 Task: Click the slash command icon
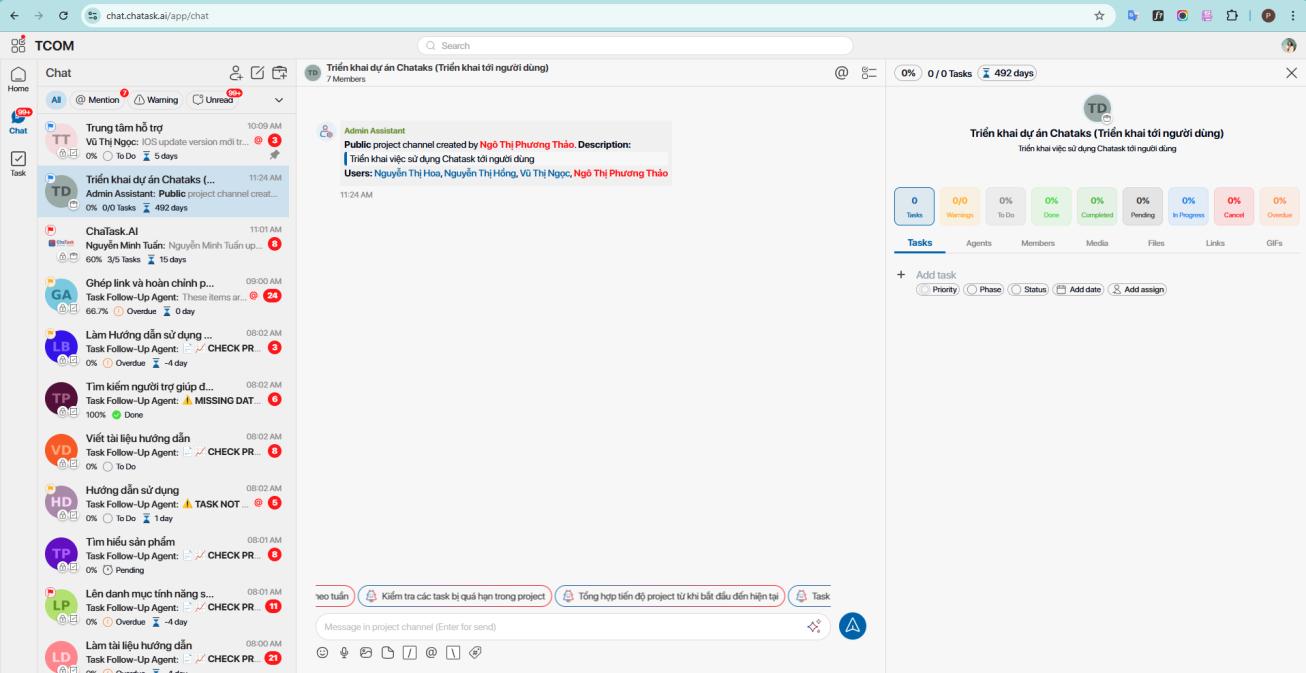(x=410, y=652)
